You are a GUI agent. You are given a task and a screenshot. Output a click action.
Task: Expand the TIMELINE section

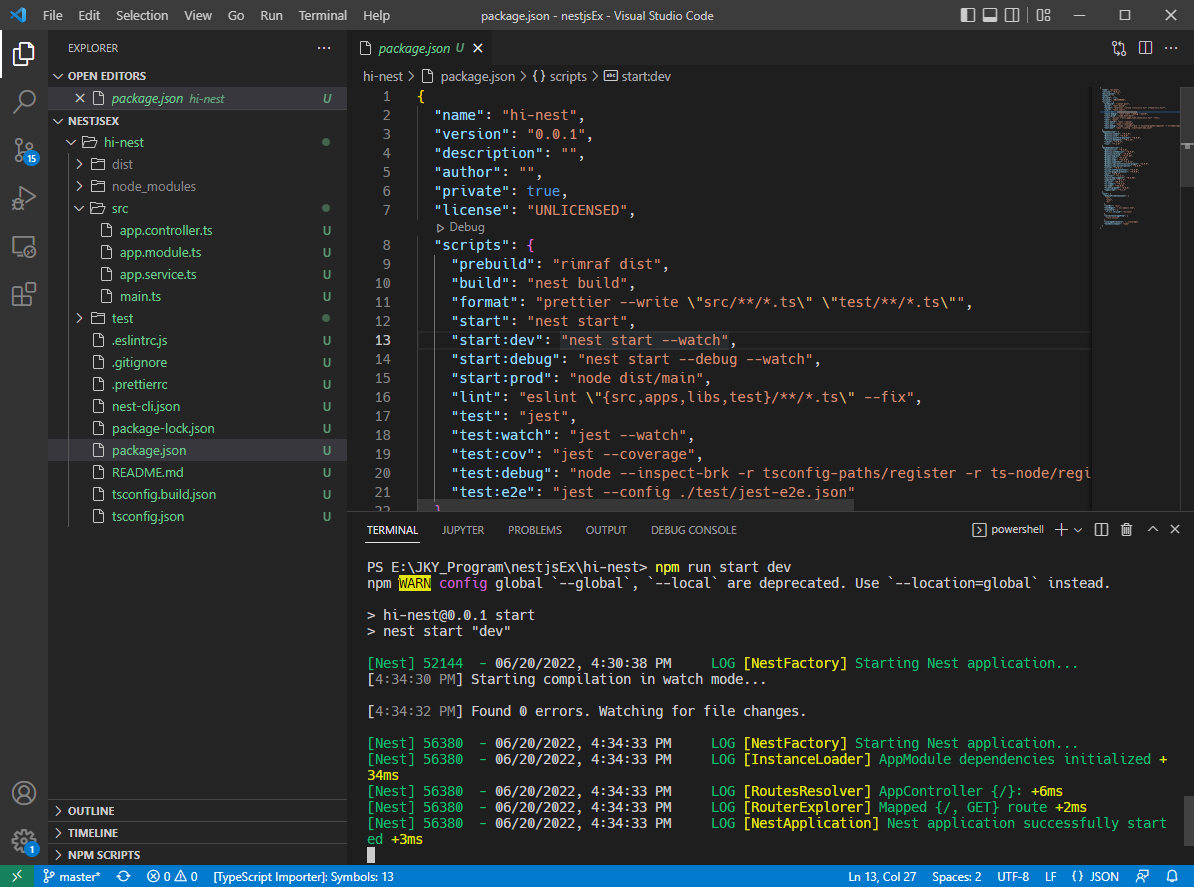[197, 833]
